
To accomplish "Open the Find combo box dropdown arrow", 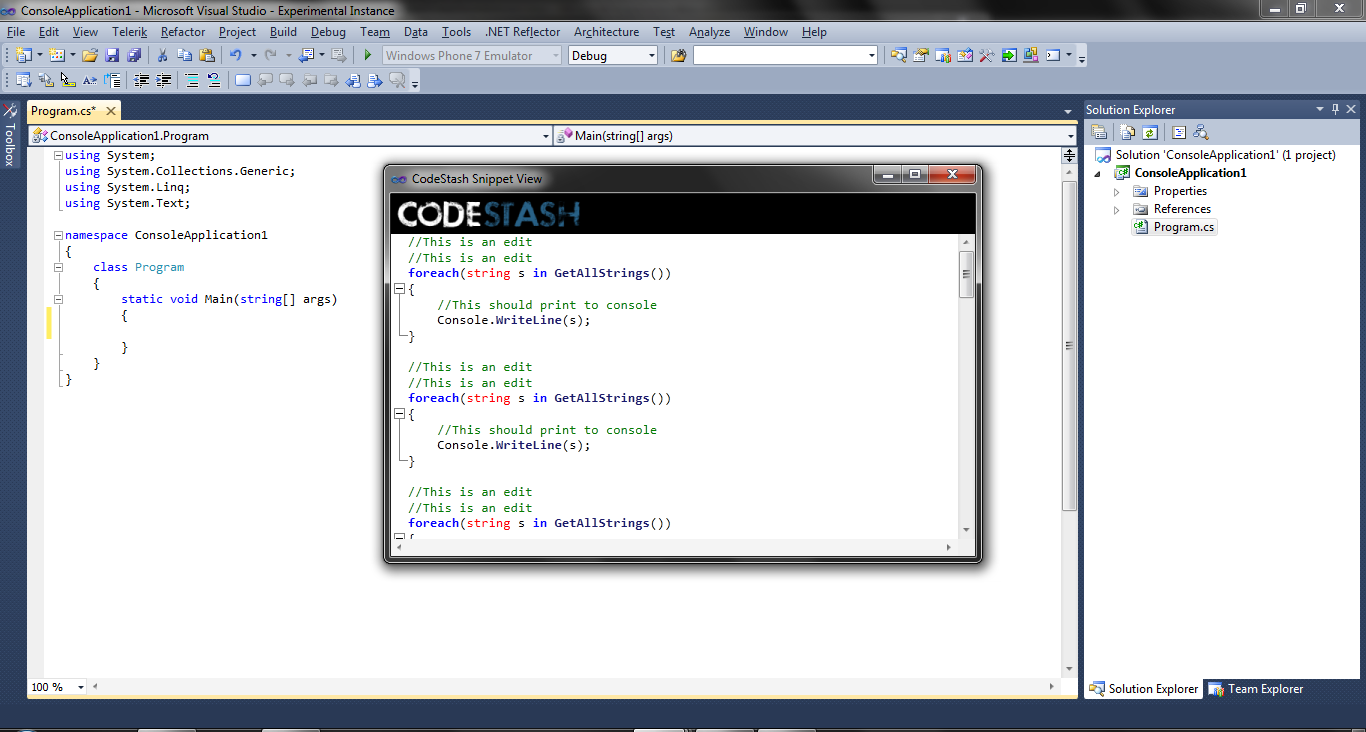I will click(x=872, y=56).
